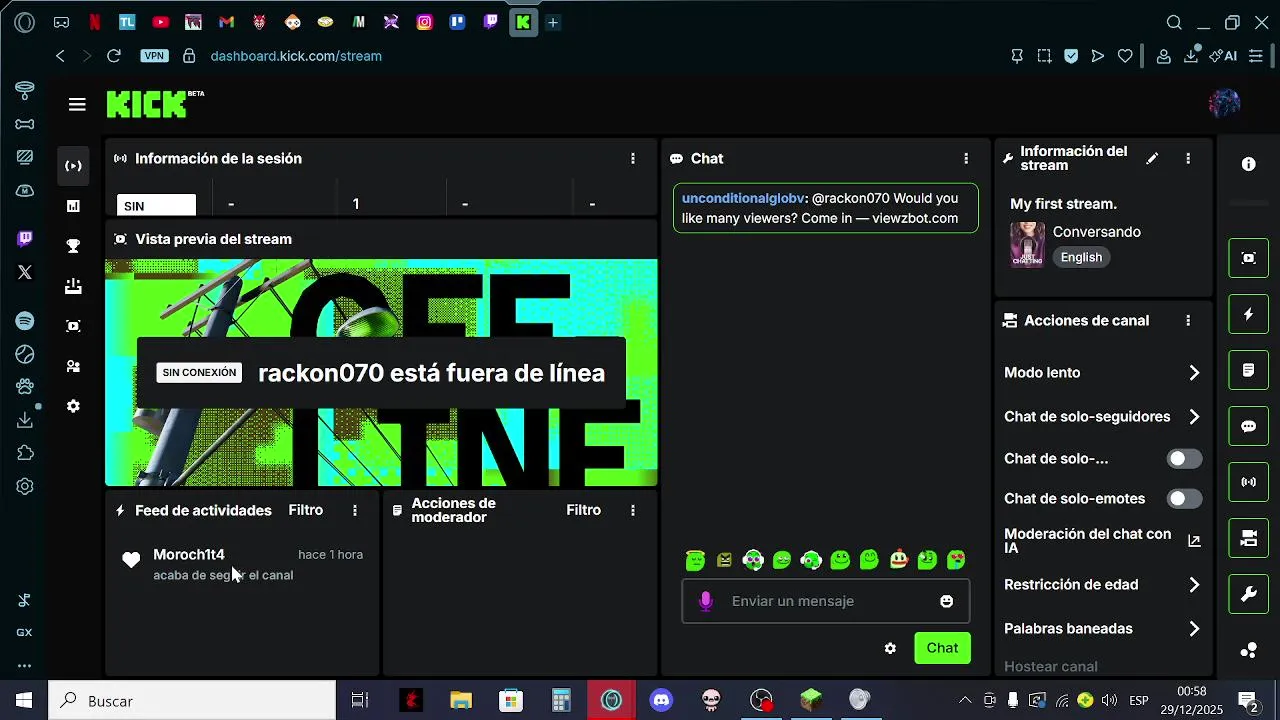Screen dimensions: 1280x720
Task: Click the Windows Start button
Action: tap(24, 700)
